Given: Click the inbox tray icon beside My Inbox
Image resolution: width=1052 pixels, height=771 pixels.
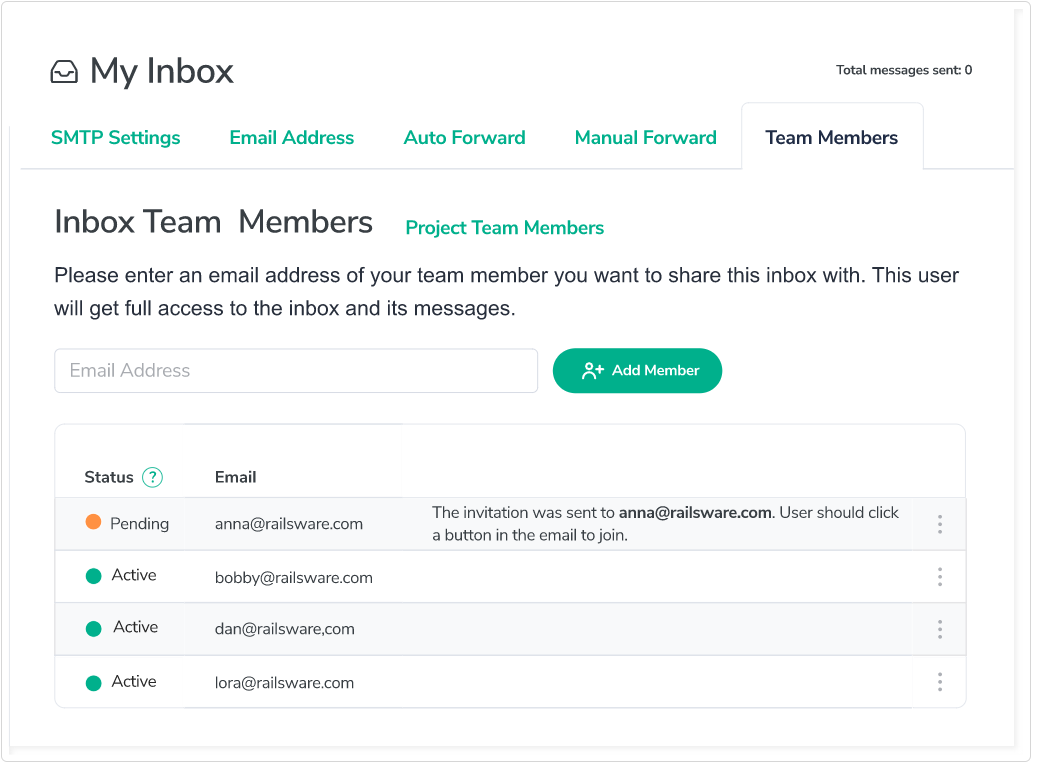Looking at the screenshot, I should click(64, 72).
